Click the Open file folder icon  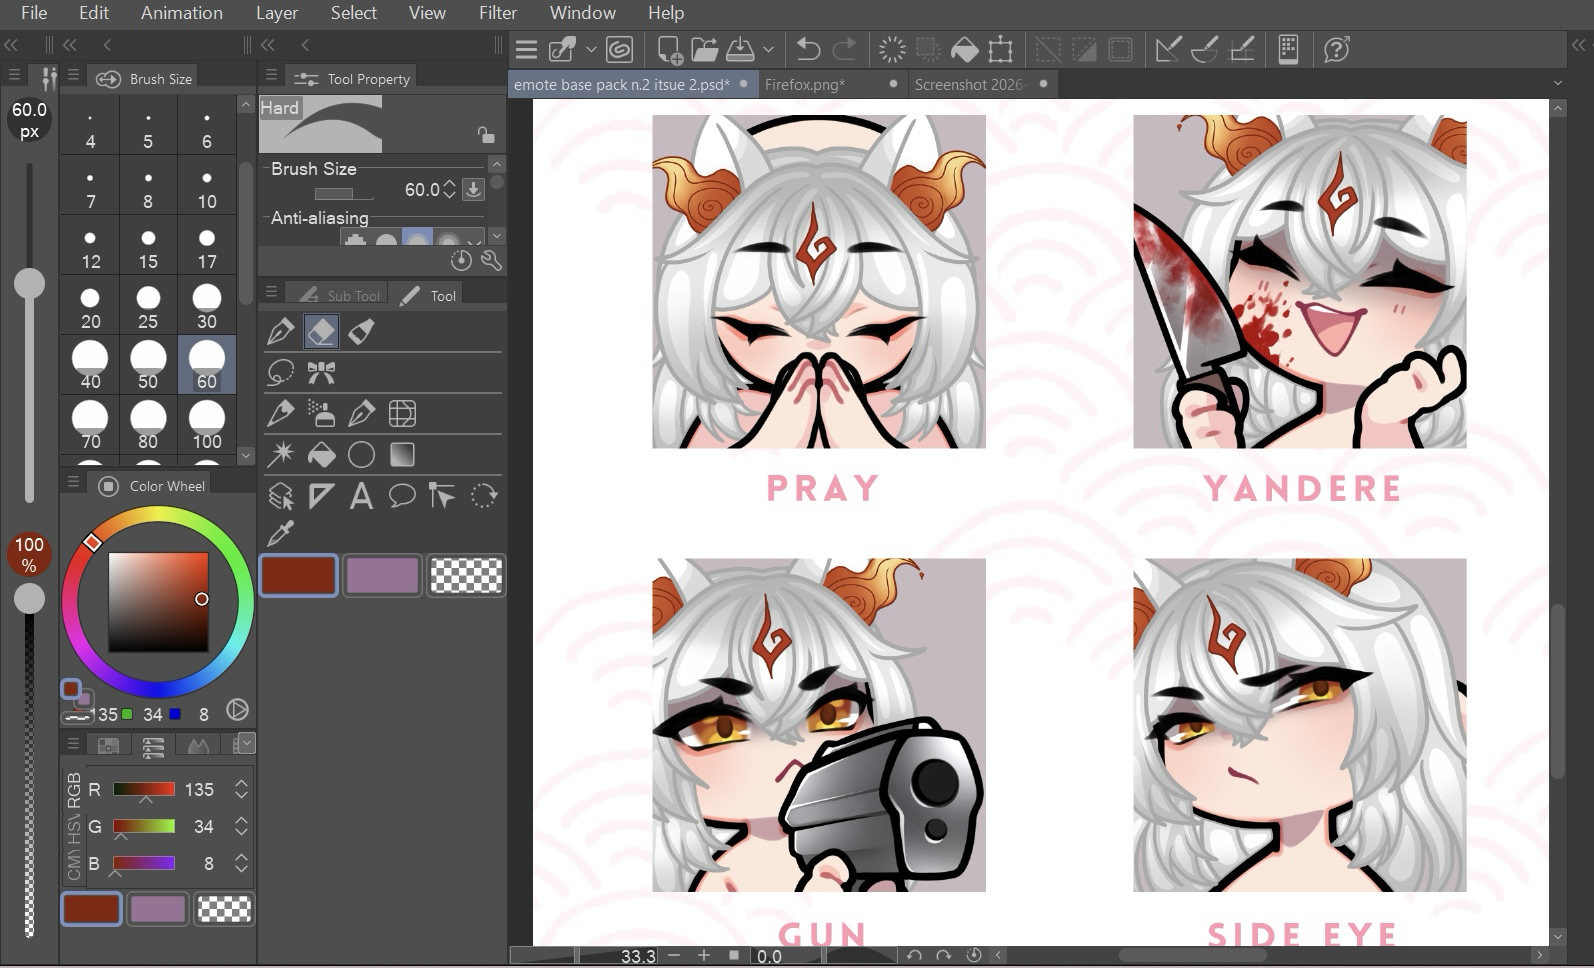(704, 49)
